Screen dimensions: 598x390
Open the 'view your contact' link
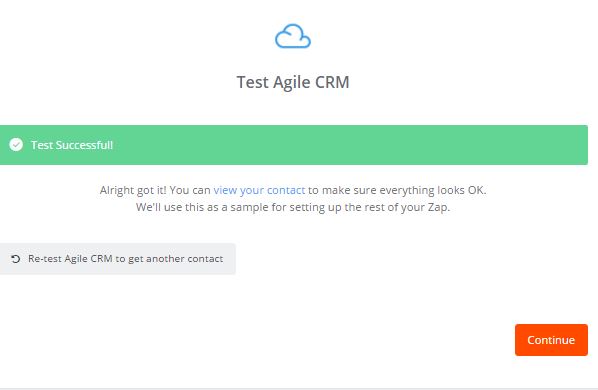[259, 190]
